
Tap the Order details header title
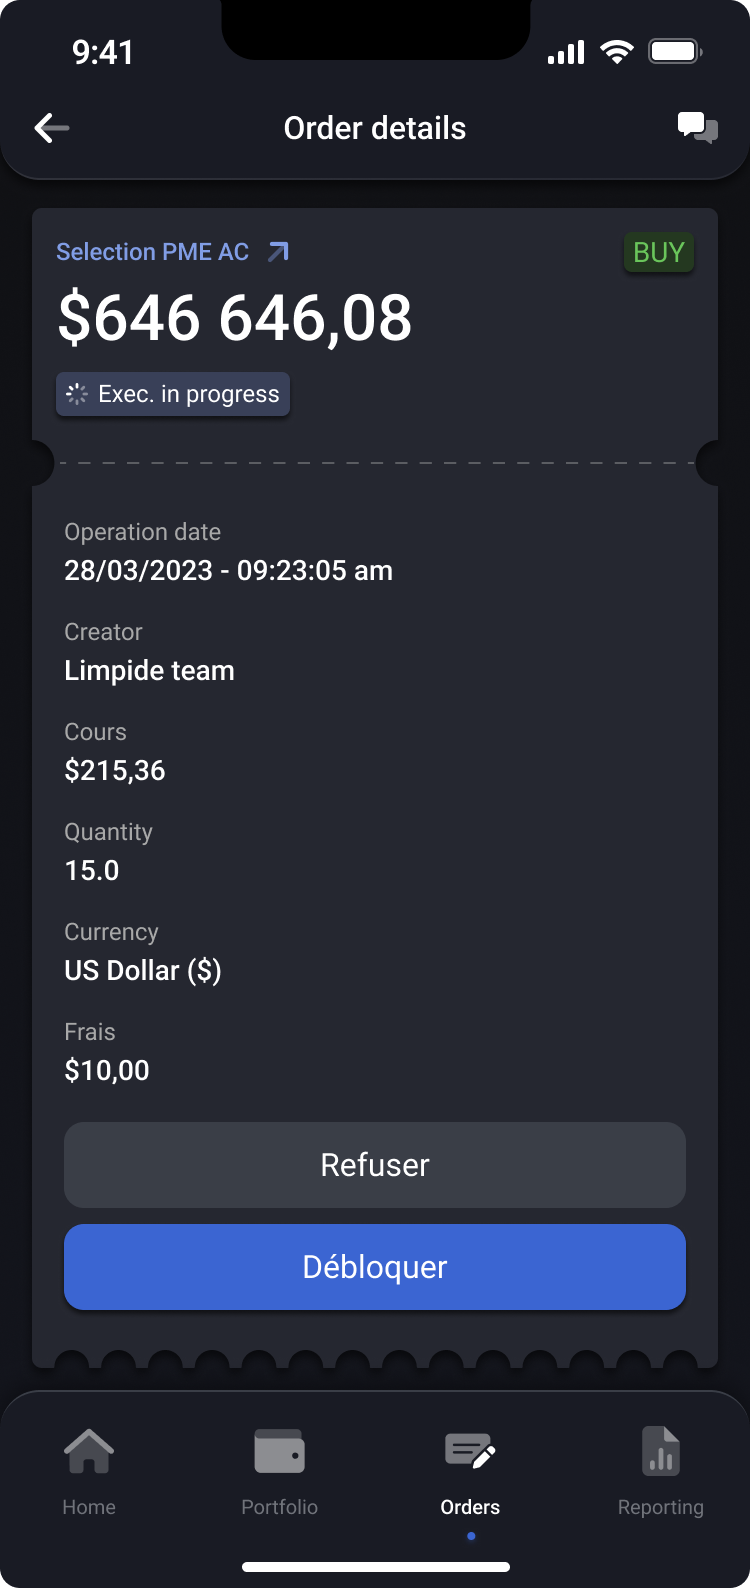pos(375,128)
